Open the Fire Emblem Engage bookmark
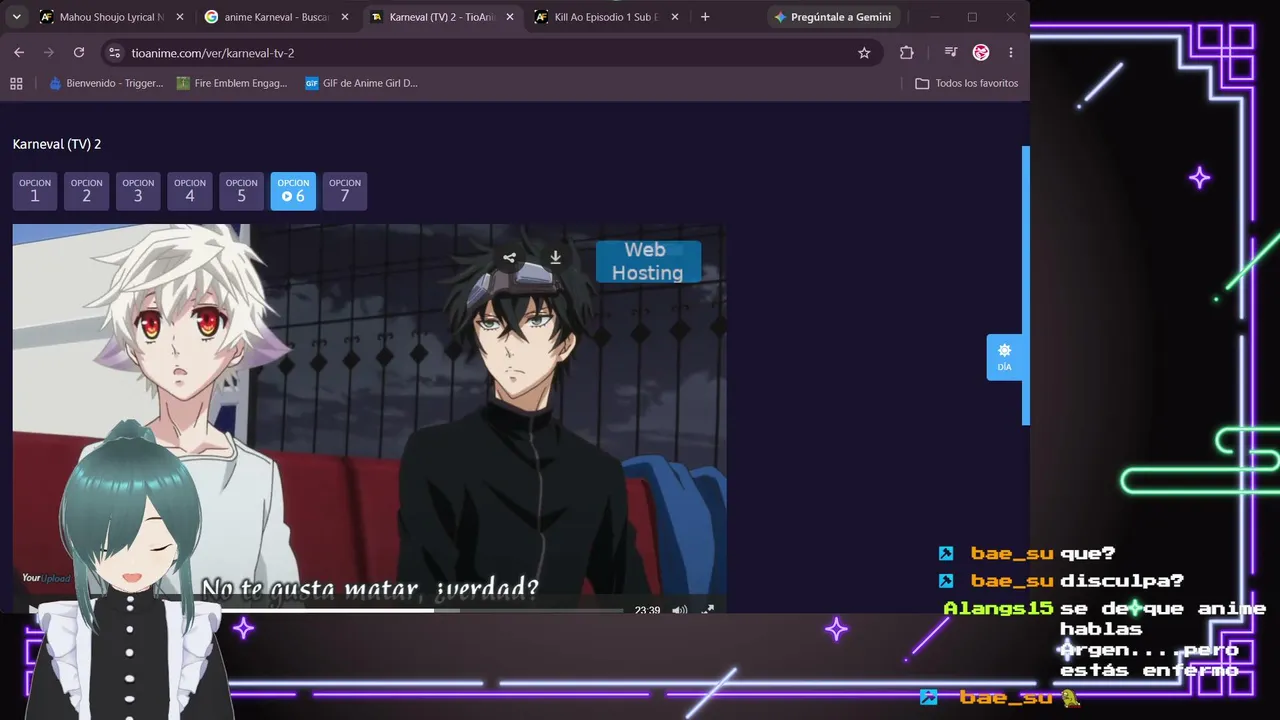This screenshot has height=720, width=1280. 232,84
